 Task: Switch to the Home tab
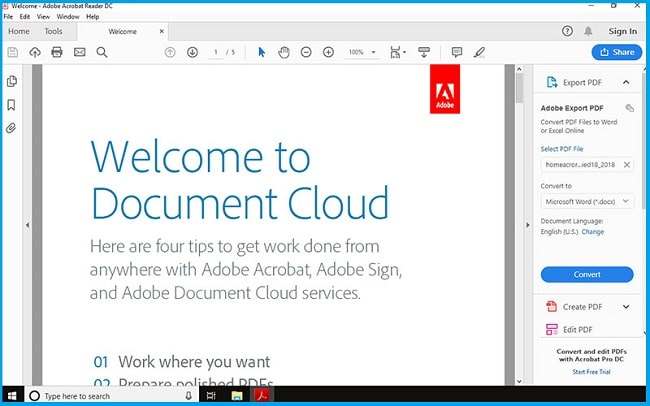19,31
